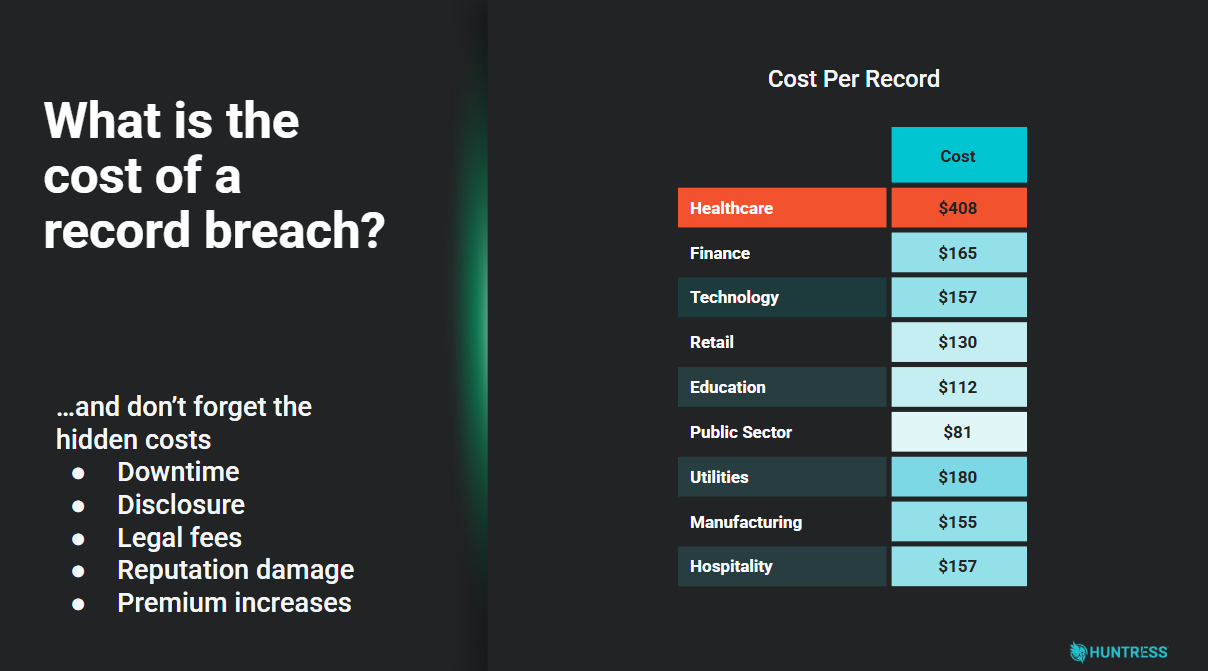1208x671 pixels.
Task: Click the 'Premium increases' bullet item
Action: tap(234, 603)
